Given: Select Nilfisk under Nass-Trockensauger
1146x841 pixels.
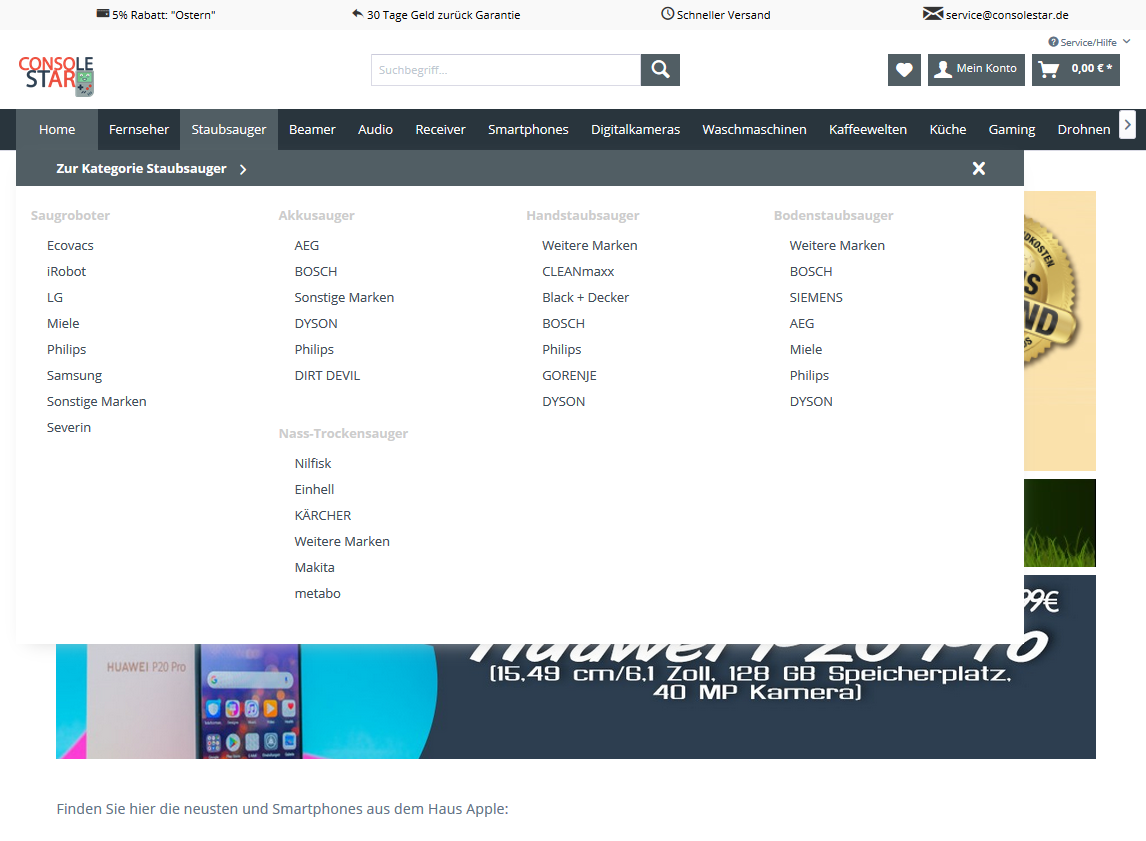Looking at the screenshot, I should click(313, 463).
